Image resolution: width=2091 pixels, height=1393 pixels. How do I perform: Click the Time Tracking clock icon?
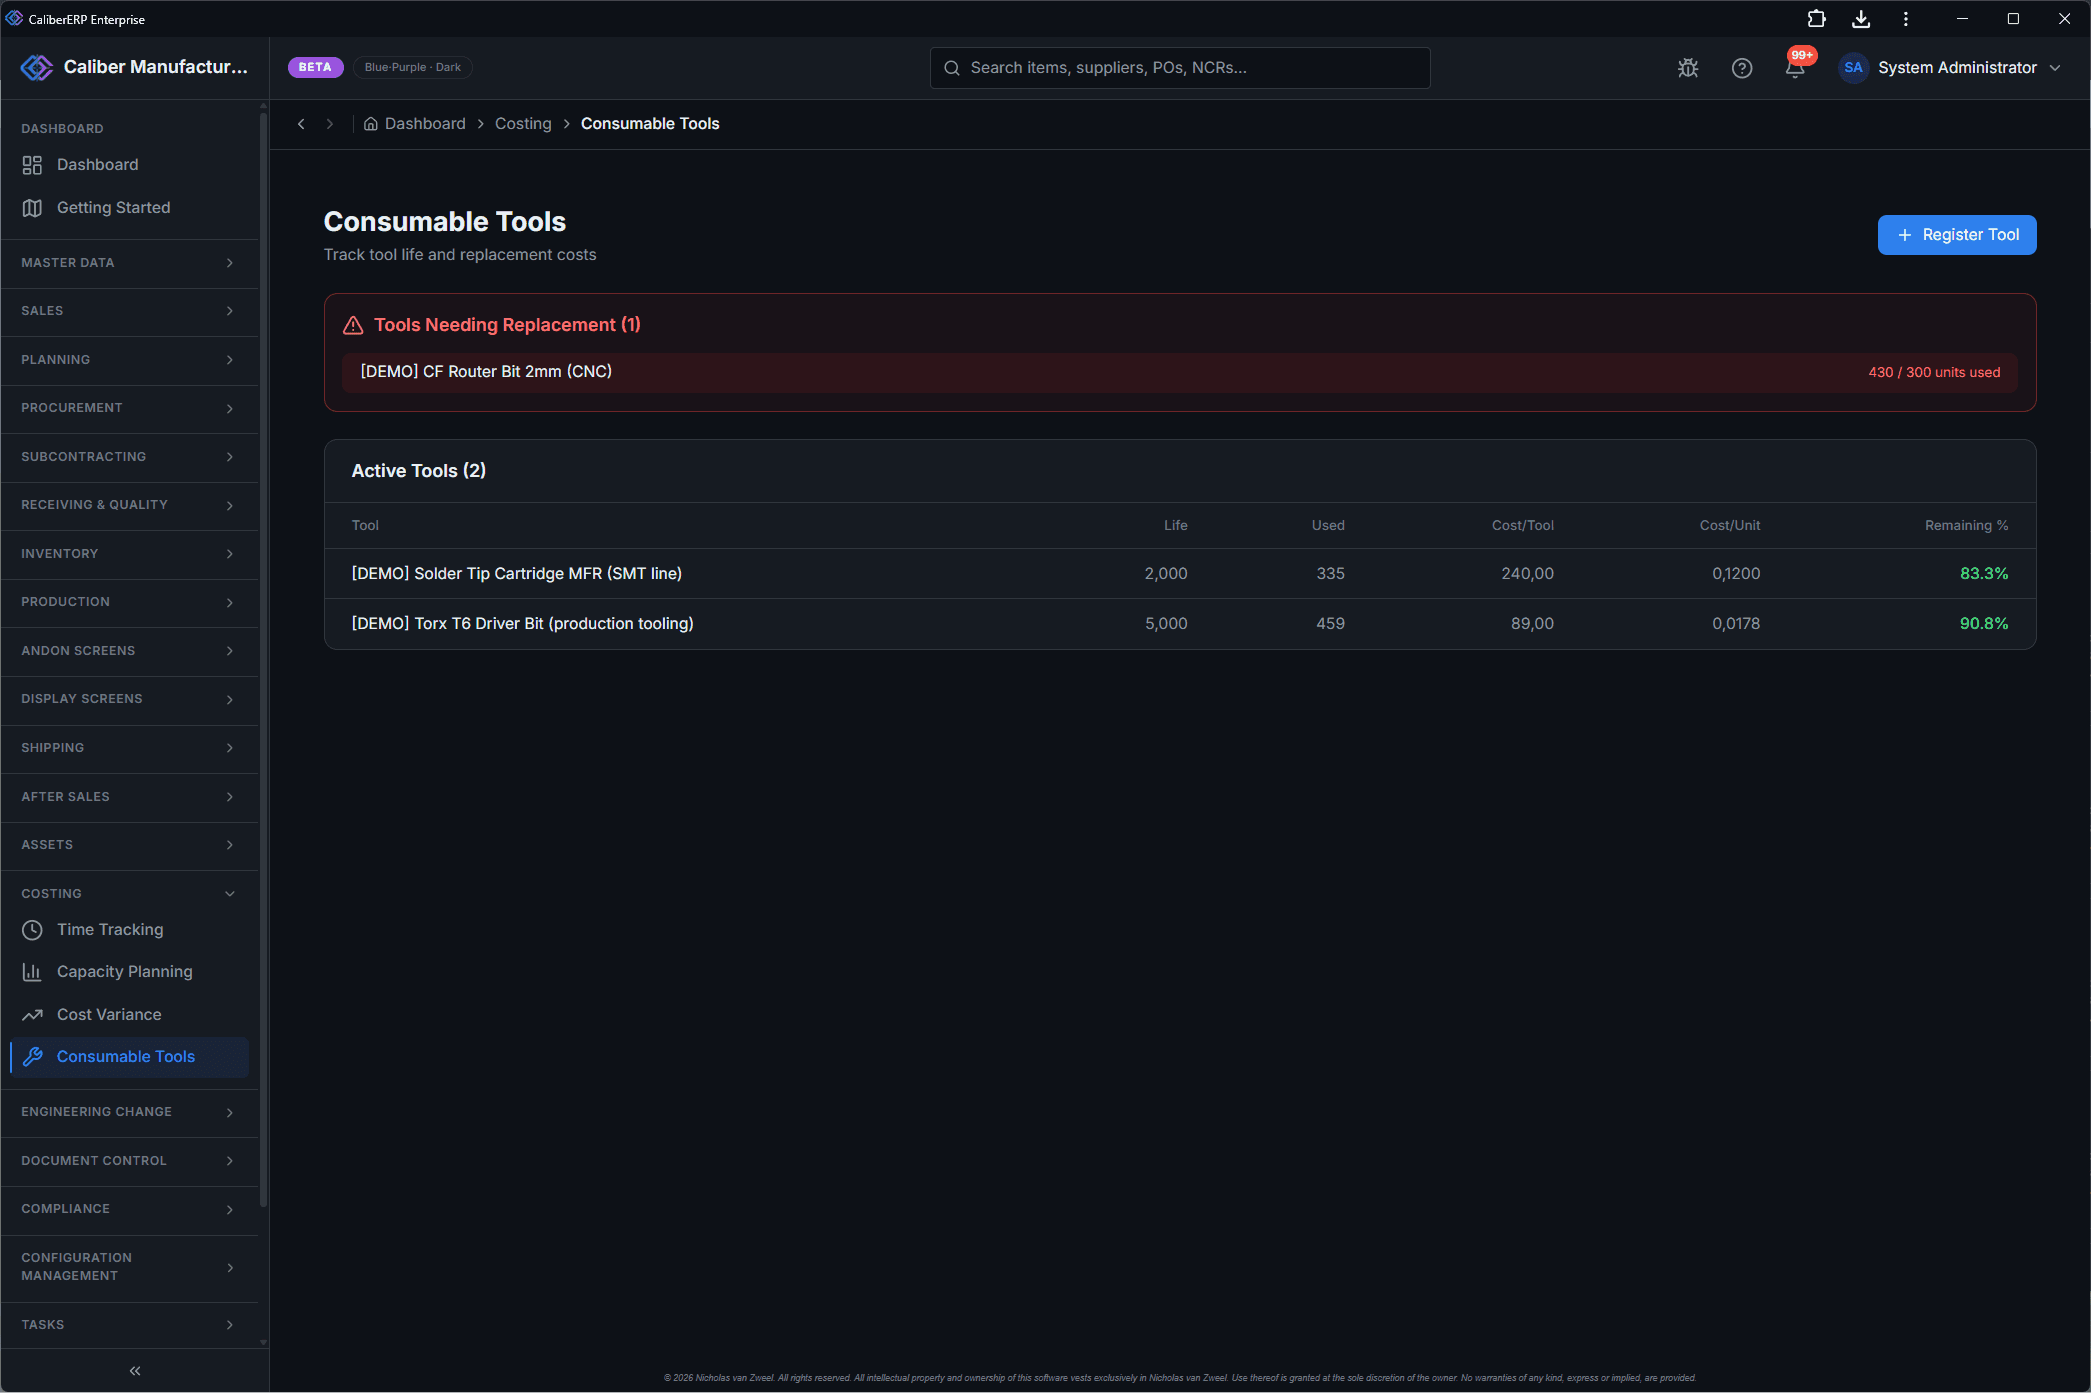[x=32, y=930]
